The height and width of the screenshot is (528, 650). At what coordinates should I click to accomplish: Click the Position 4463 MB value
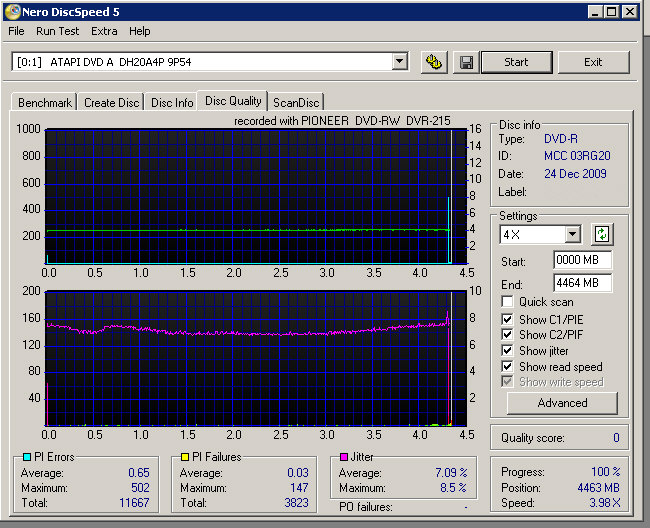pos(599,488)
